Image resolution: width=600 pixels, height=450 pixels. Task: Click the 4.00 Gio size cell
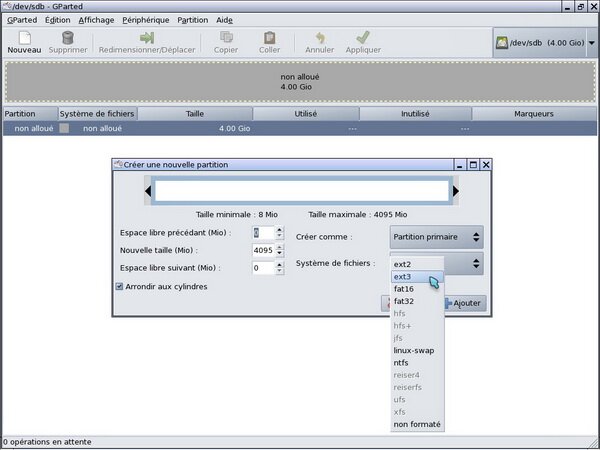[235, 129]
